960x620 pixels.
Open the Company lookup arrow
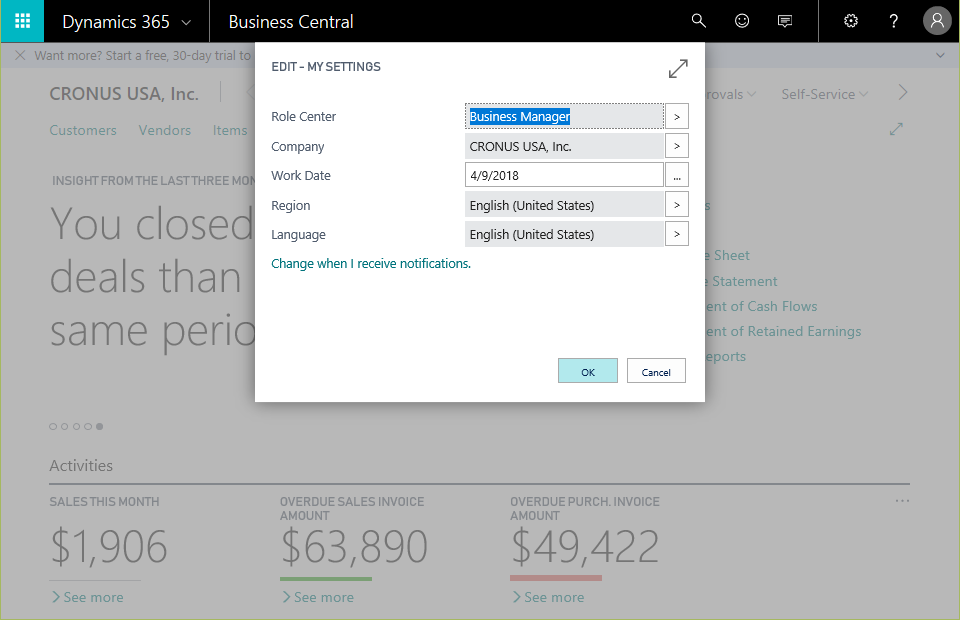pos(677,146)
